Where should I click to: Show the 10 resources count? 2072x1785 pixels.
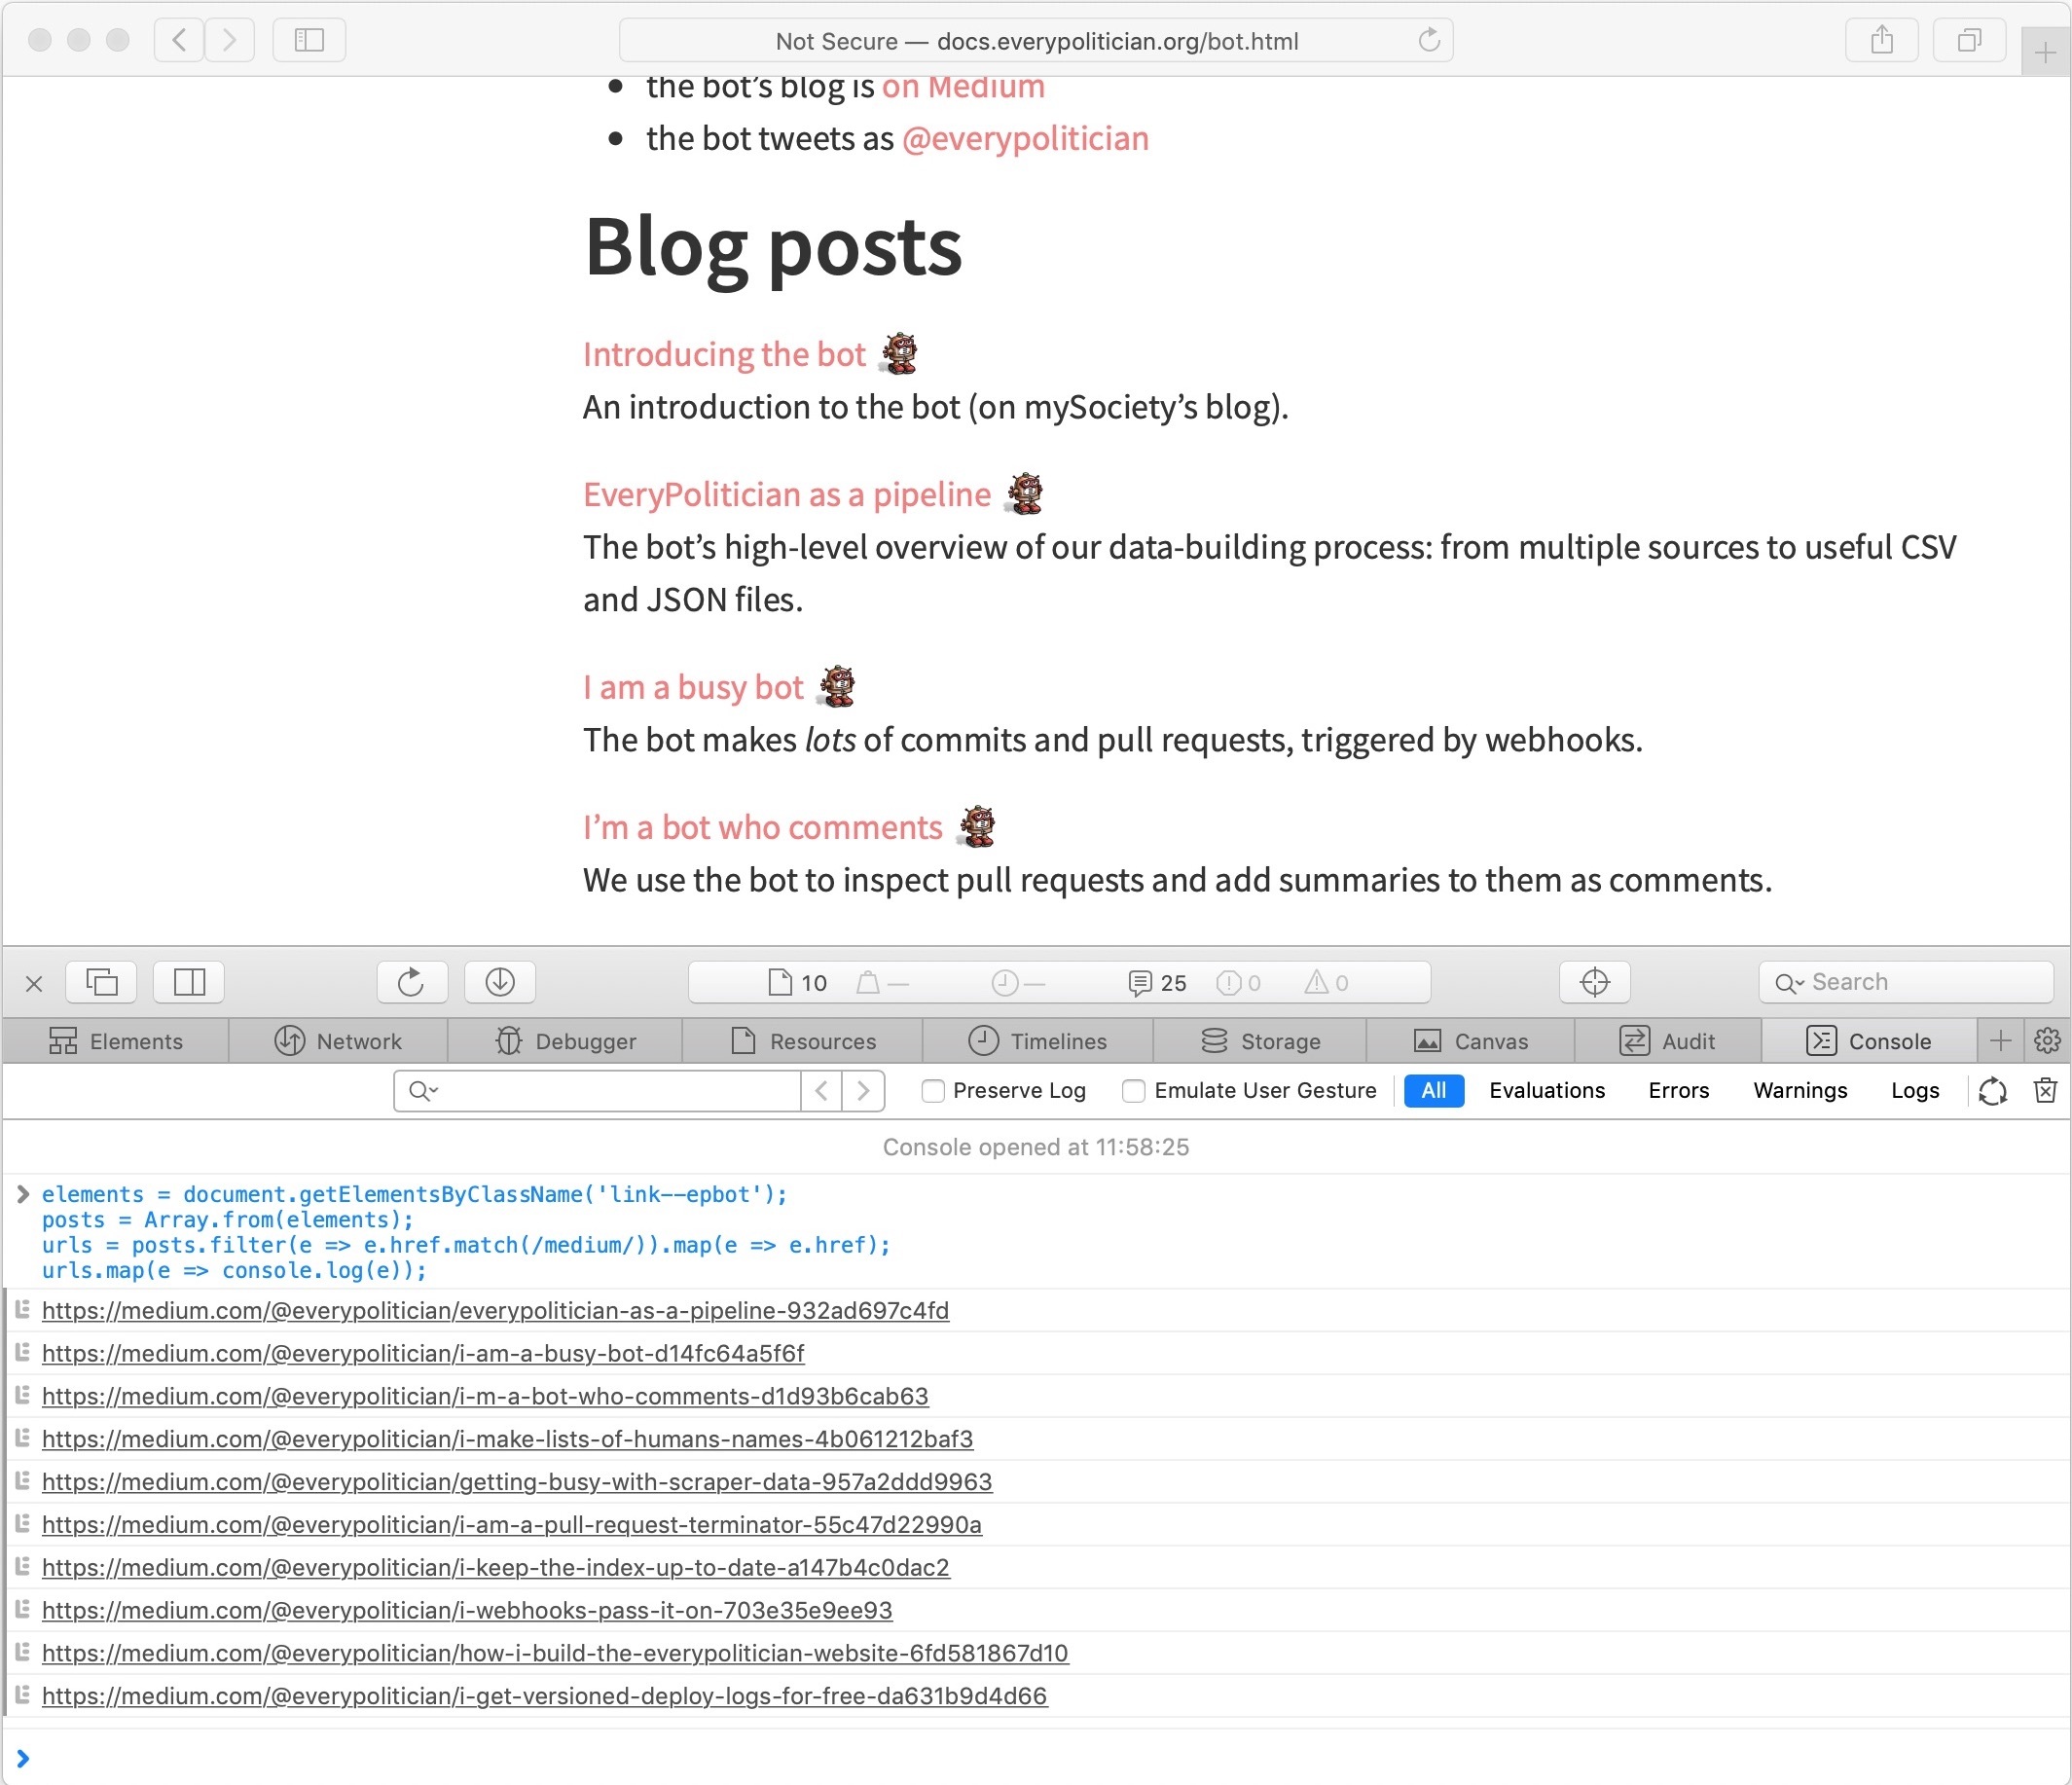click(x=798, y=983)
